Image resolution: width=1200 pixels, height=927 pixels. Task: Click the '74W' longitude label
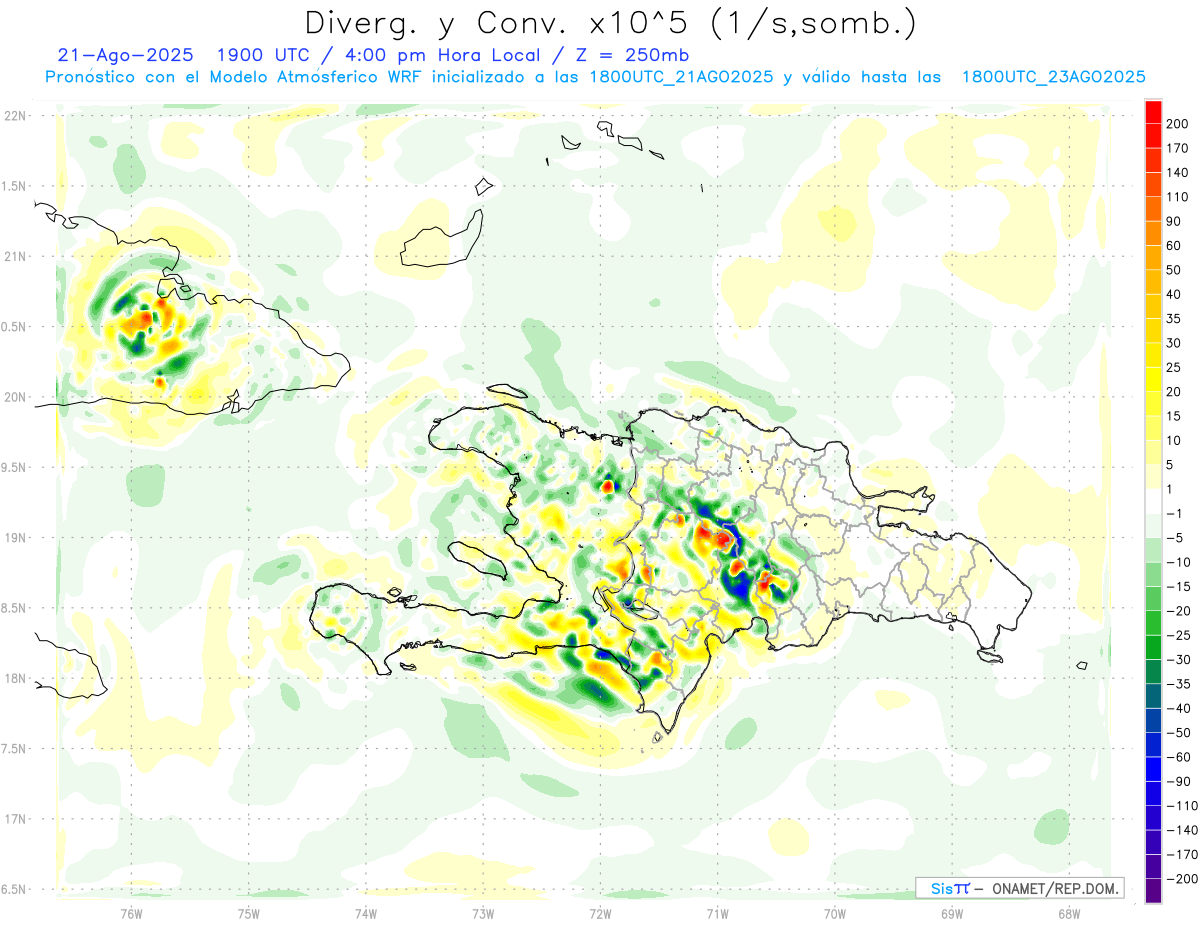366,914
